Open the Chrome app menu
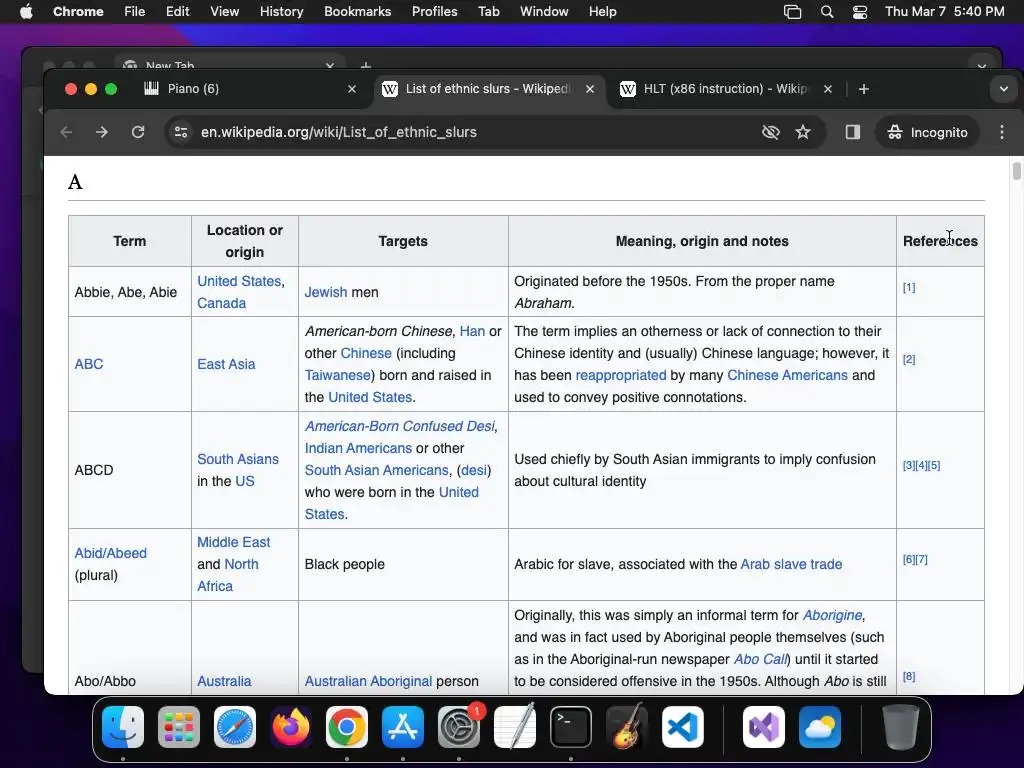 pyautogui.click(x=78, y=11)
